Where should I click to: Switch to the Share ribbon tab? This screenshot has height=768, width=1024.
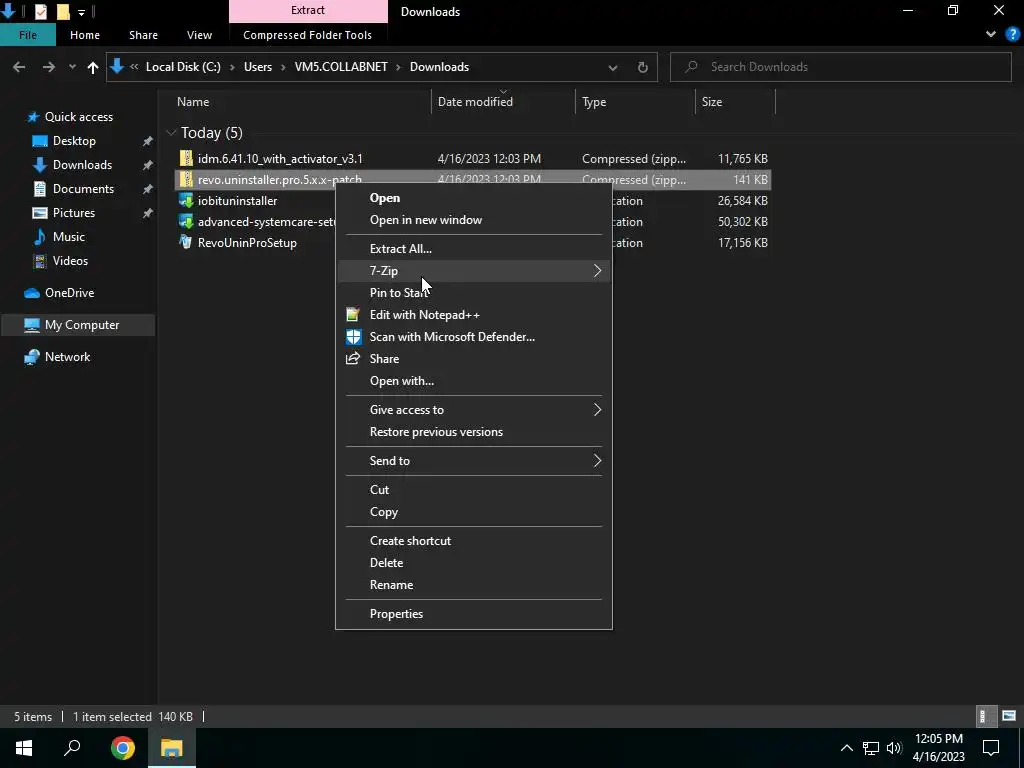(x=143, y=35)
